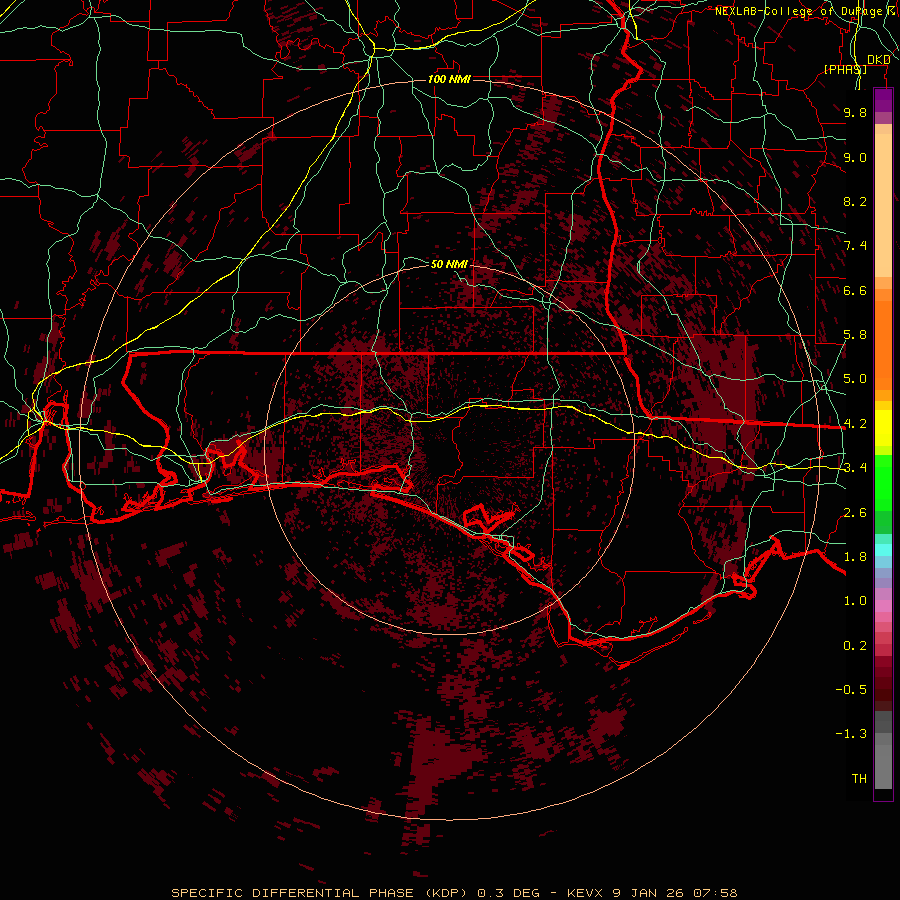Select the 9.8 value on the color scale

[x=855, y=112]
